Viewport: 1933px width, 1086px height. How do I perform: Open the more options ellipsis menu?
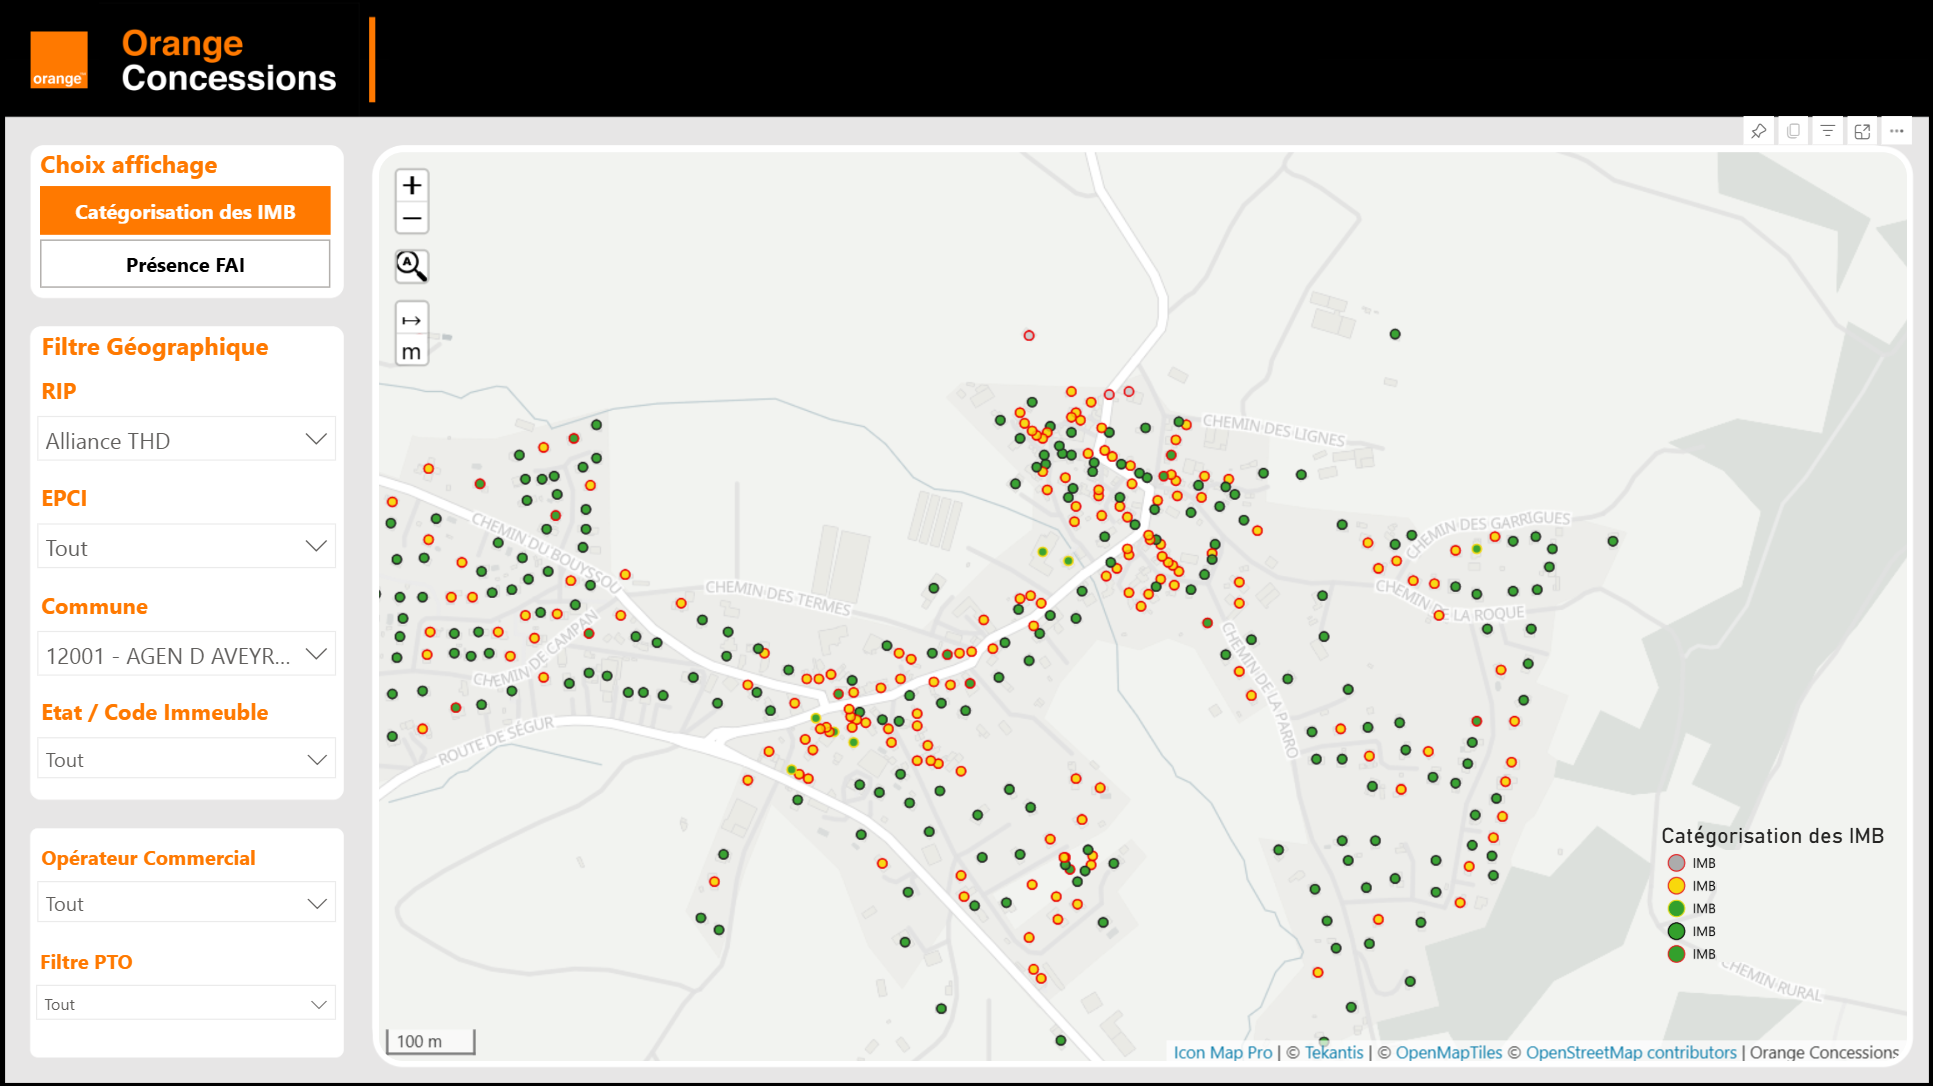point(1897,130)
